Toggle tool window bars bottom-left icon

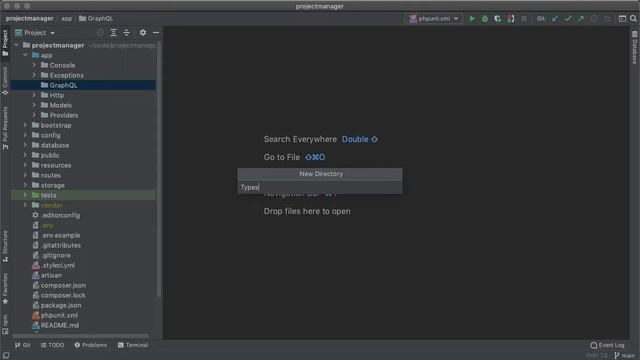click(6, 356)
